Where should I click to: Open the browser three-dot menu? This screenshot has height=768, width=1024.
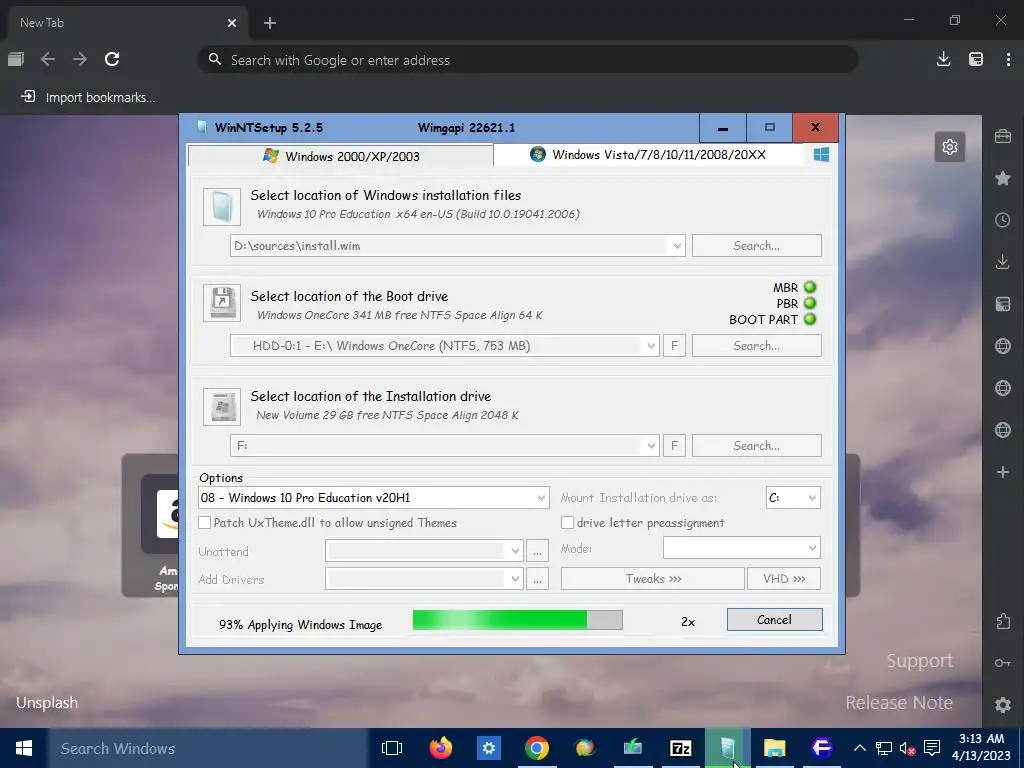click(1008, 59)
